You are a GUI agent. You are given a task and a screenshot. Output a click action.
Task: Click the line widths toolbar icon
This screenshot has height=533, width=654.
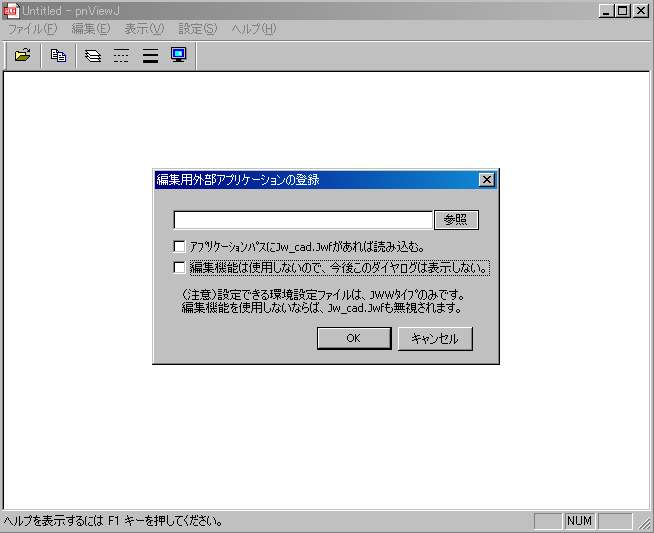click(x=150, y=55)
